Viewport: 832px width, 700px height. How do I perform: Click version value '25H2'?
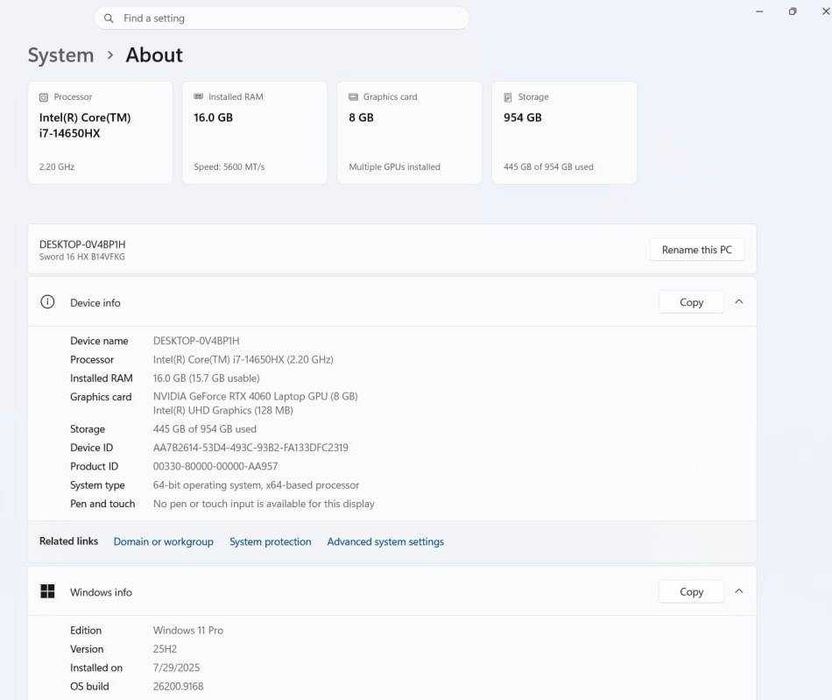[165, 649]
